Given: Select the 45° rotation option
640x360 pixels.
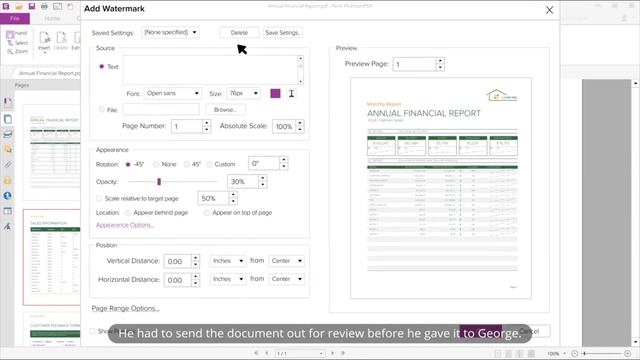Looking at the screenshot, I should (x=187, y=164).
